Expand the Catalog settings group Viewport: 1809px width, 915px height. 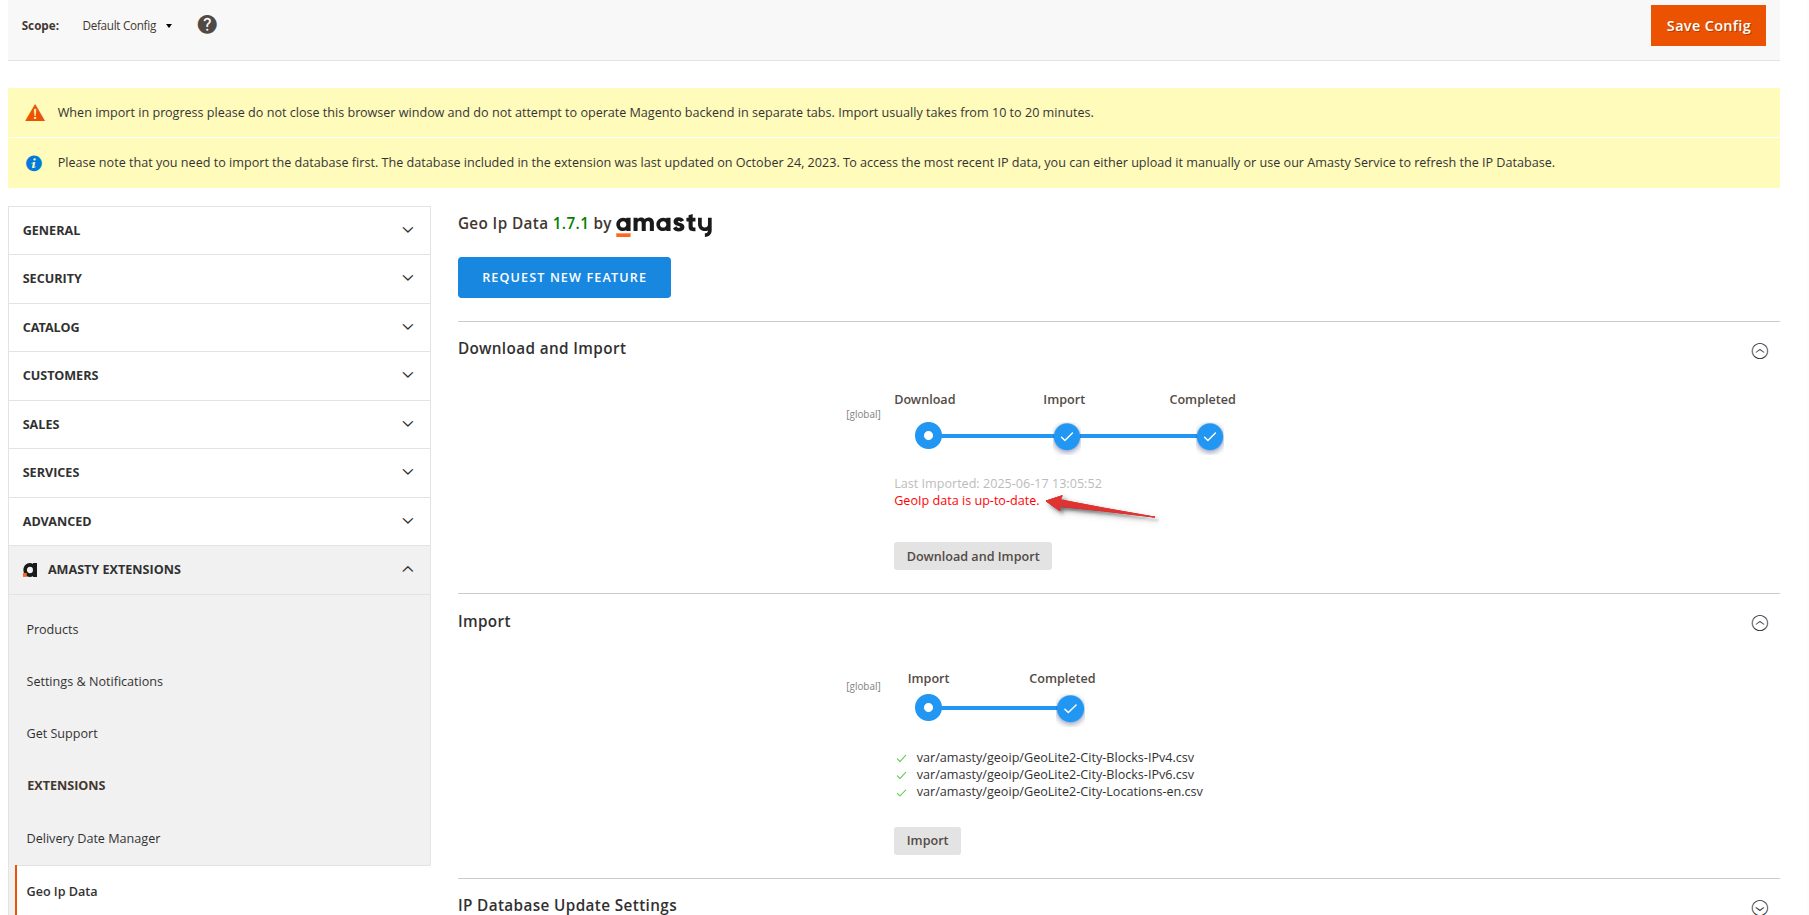pos(219,328)
